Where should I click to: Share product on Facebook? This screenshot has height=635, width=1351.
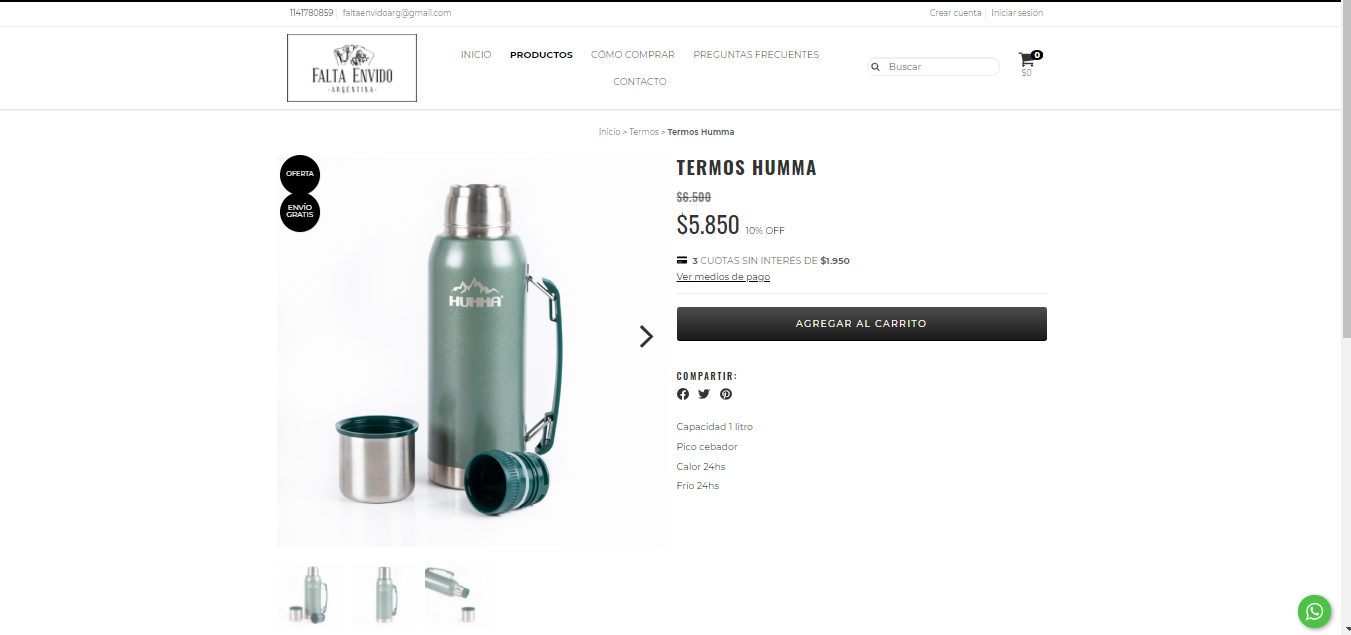tap(683, 394)
